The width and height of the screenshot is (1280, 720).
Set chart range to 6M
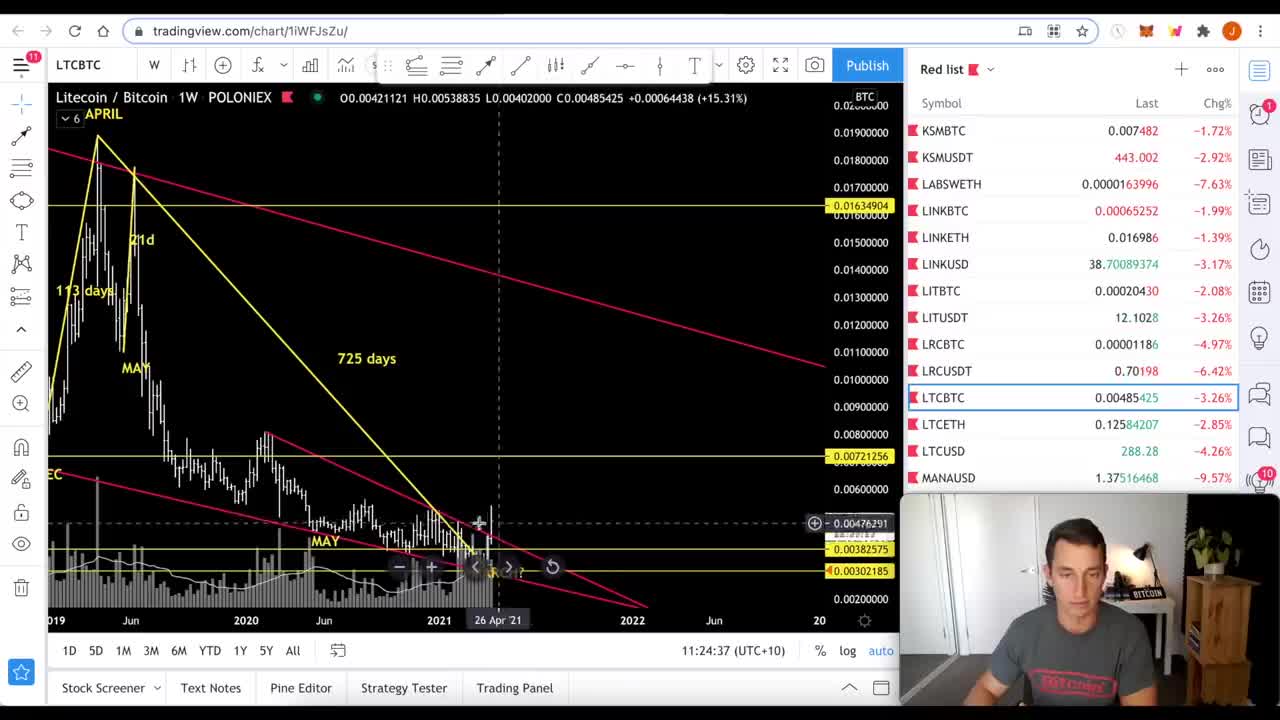[179, 651]
